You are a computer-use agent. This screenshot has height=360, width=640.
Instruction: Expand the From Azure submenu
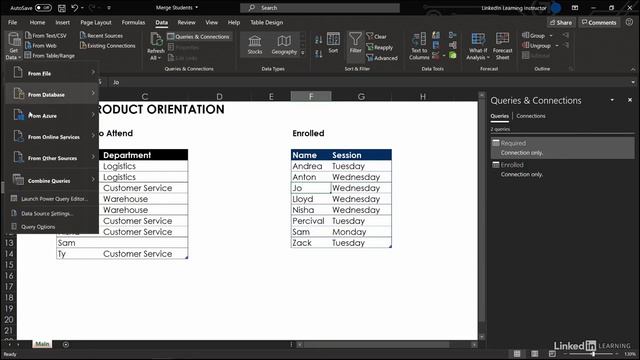tap(52, 116)
